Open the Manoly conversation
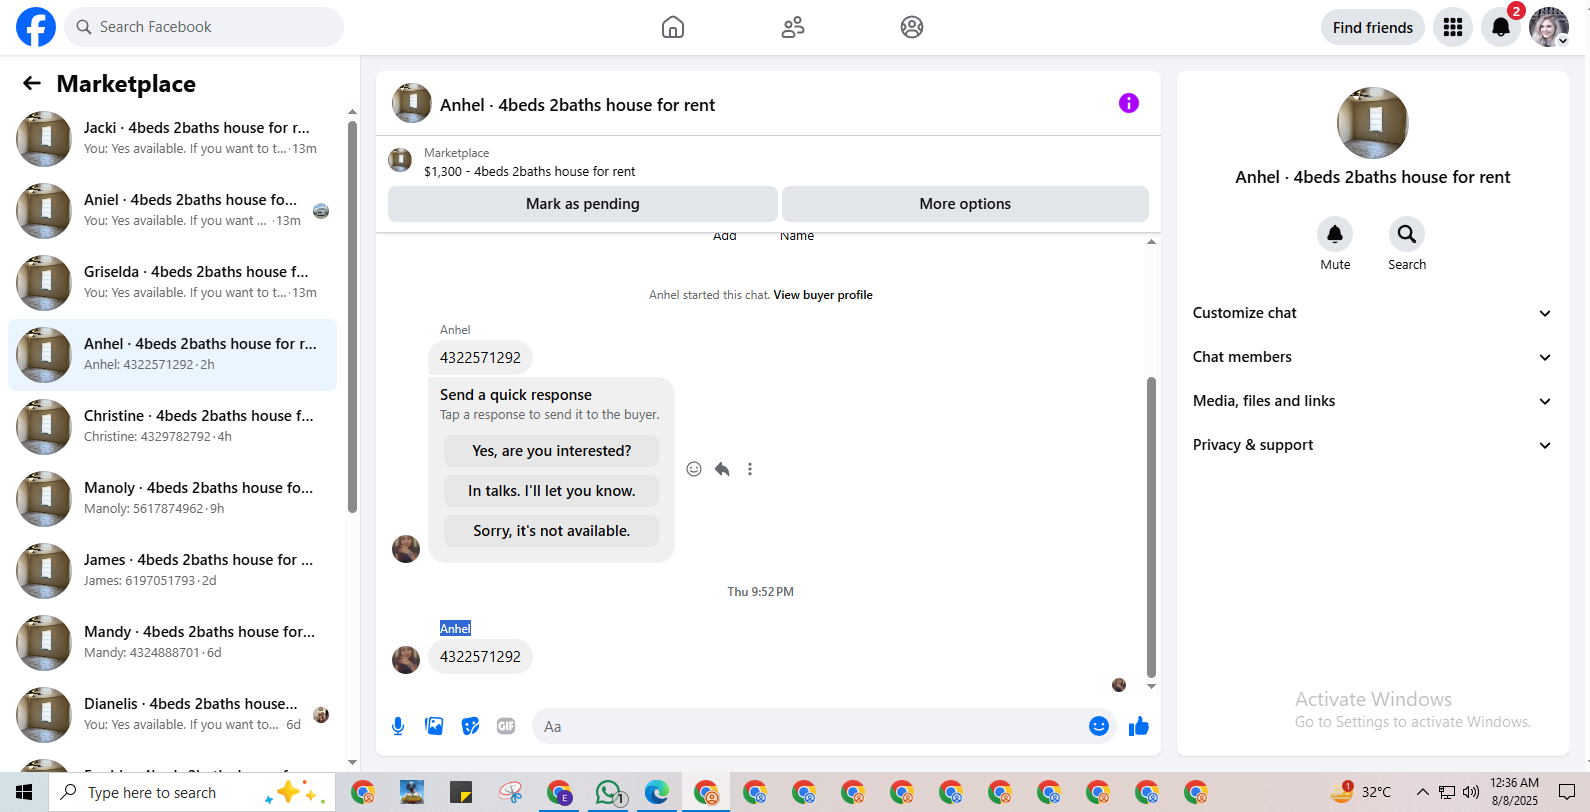 pyautogui.click(x=172, y=499)
